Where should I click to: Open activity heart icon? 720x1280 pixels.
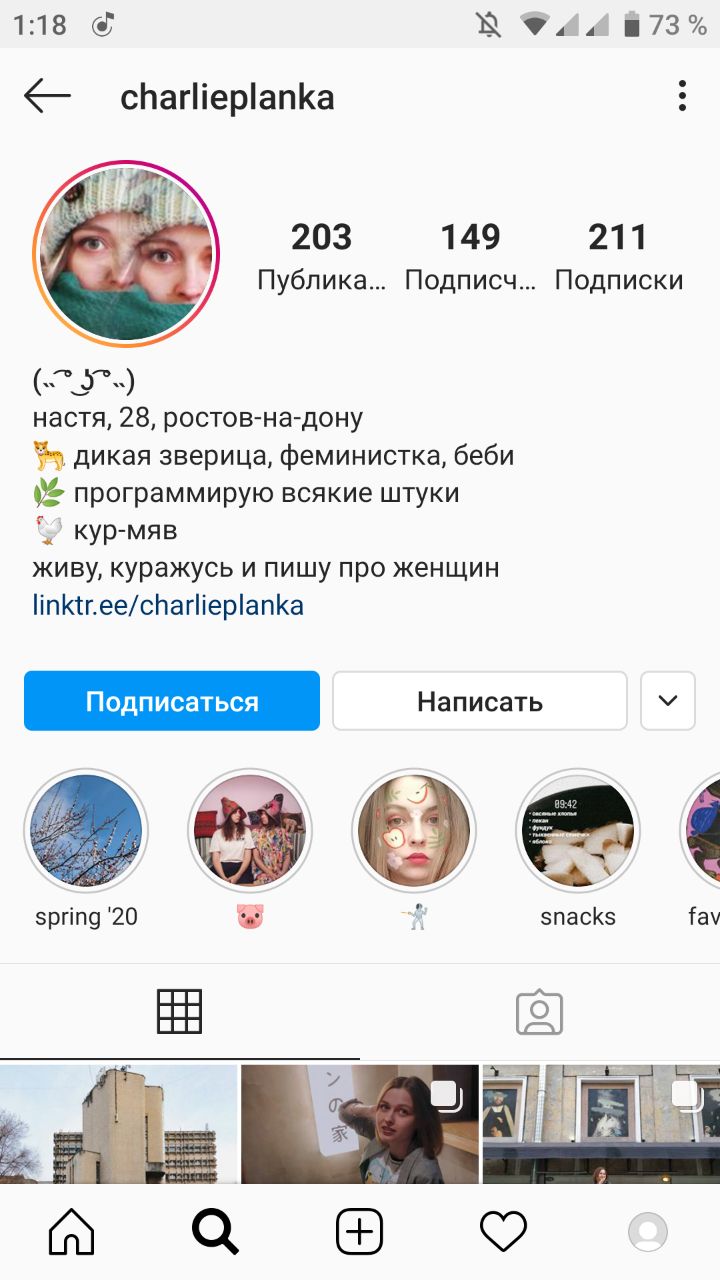503,1232
